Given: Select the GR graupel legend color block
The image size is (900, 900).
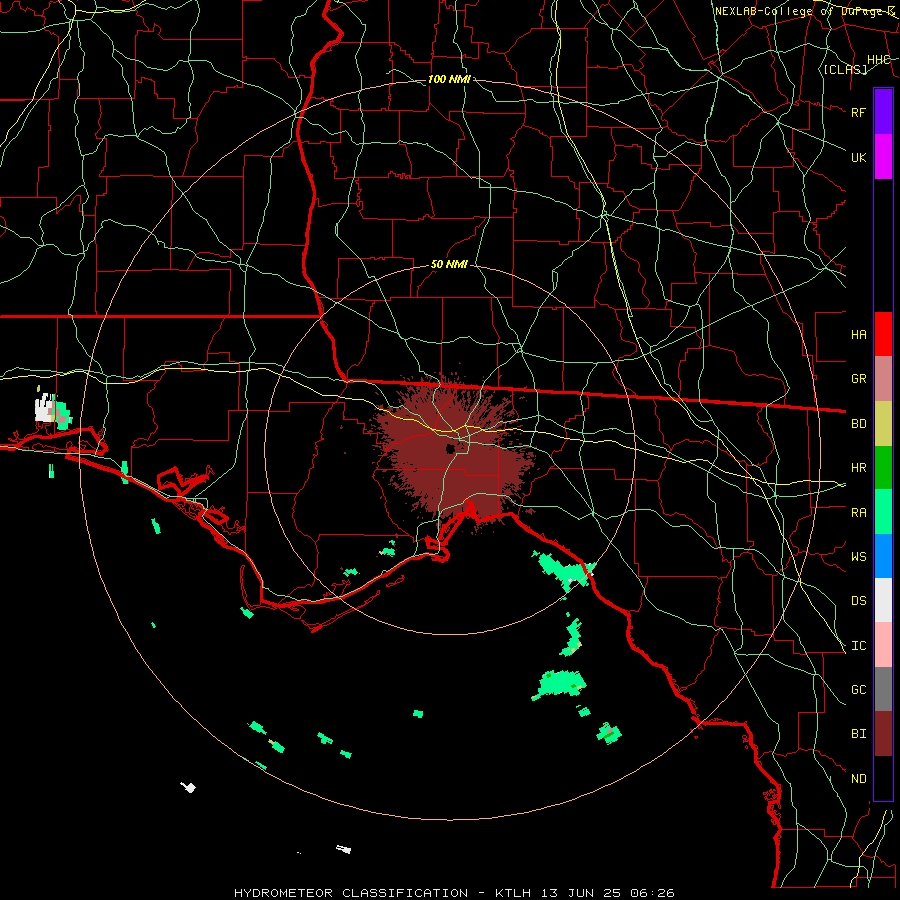Looking at the screenshot, I should tap(883, 379).
